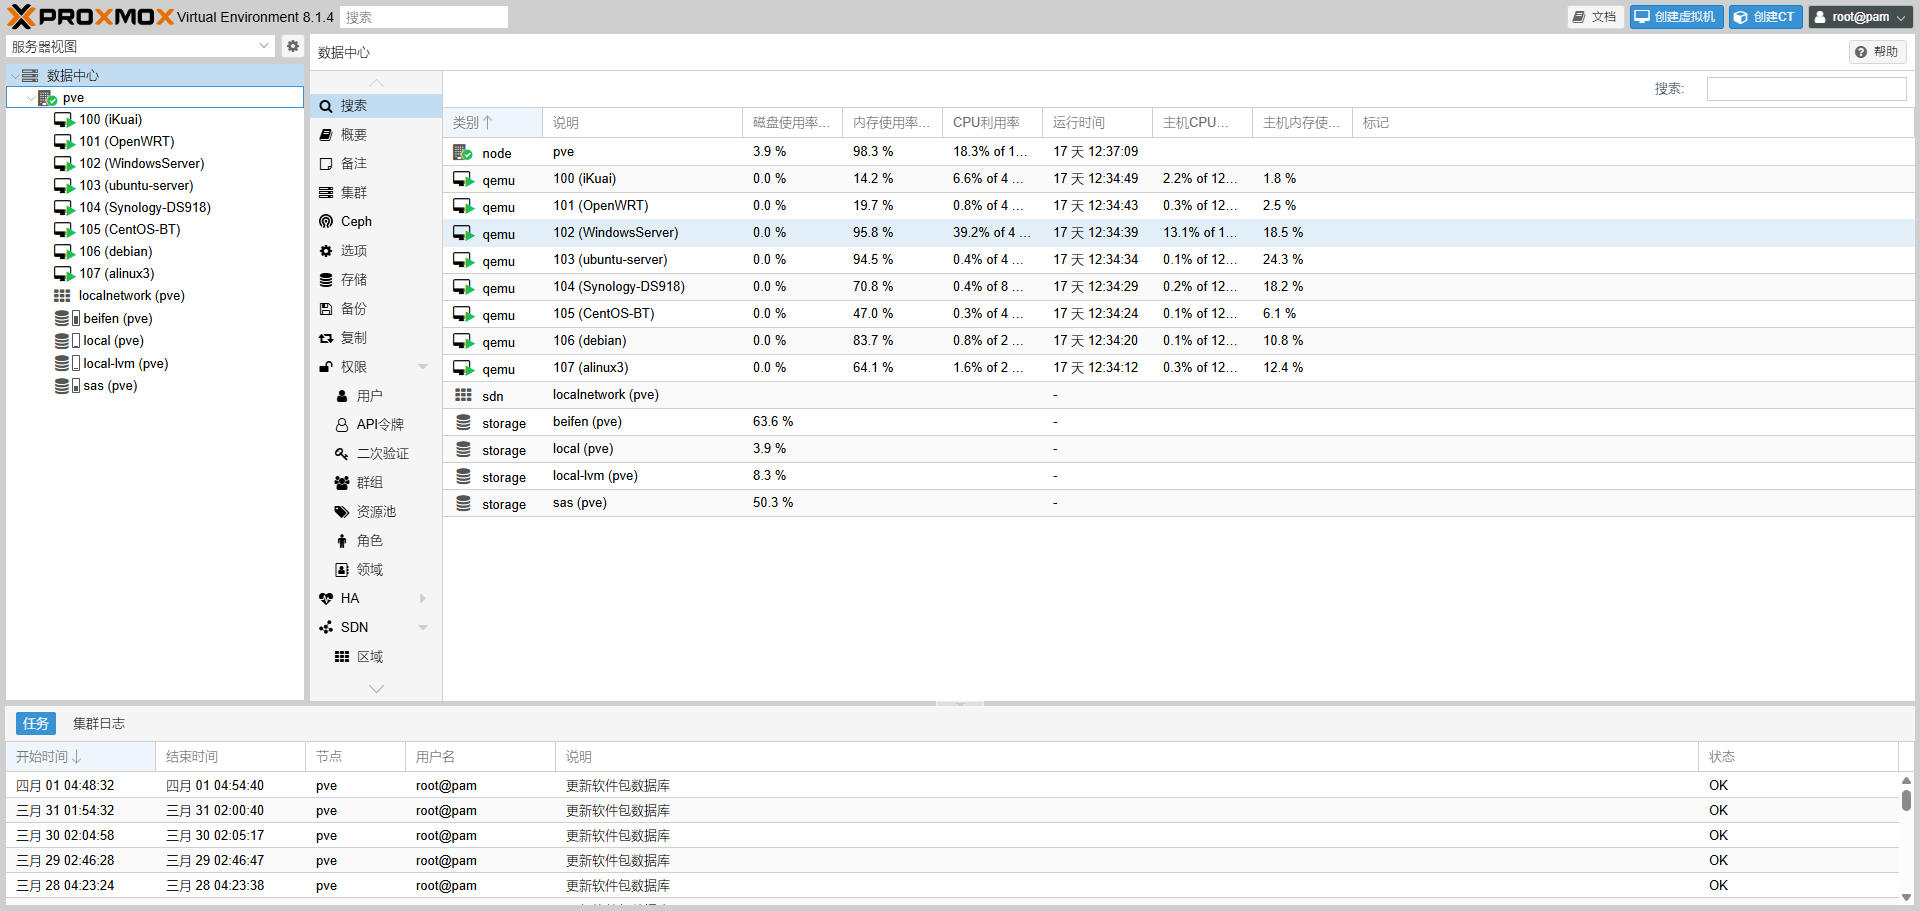
Task: Click the 存储 database icon in the menu
Action: pos(326,280)
